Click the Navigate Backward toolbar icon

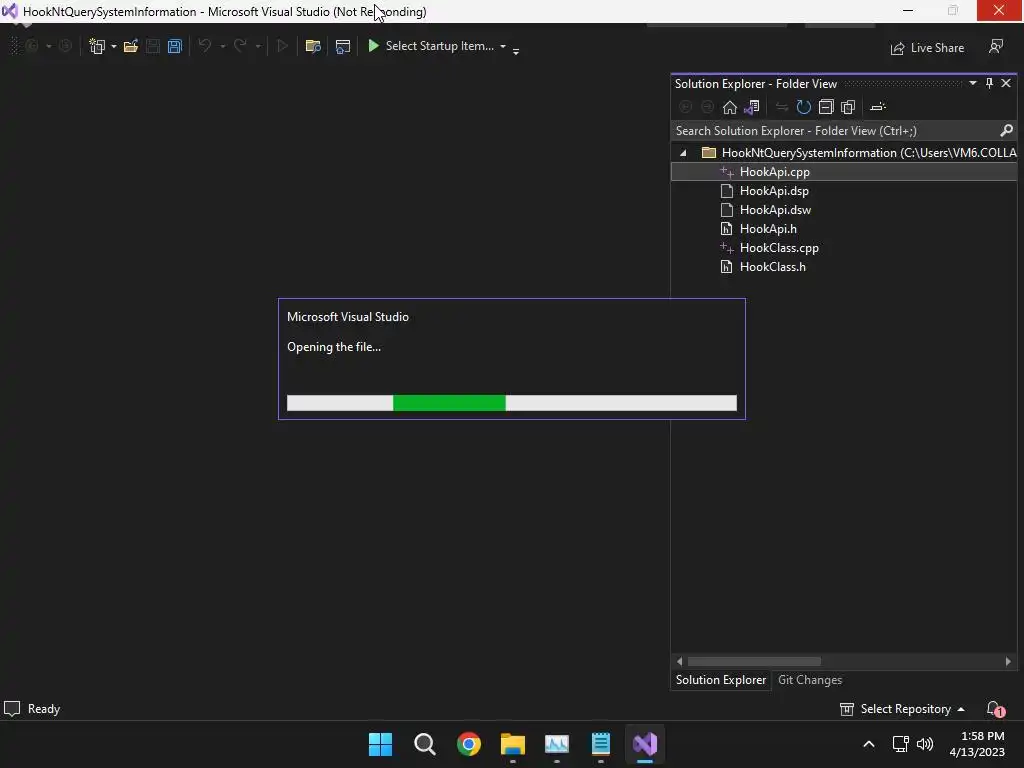point(31,46)
